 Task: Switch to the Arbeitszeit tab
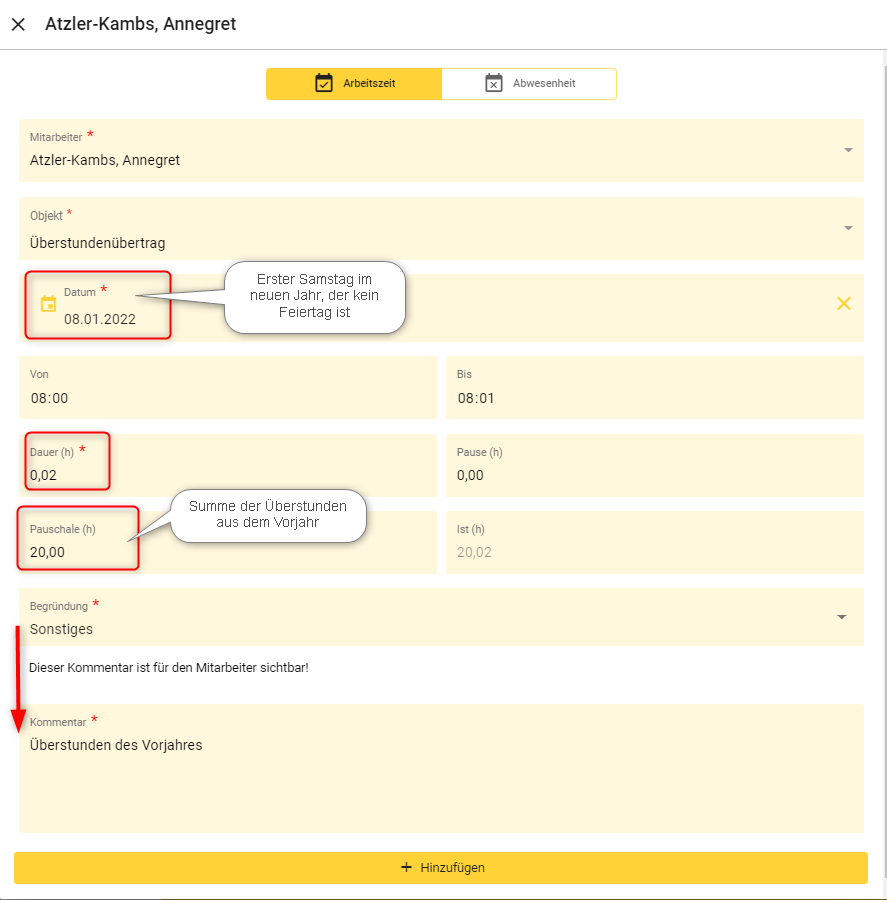[x=354, y=84]
